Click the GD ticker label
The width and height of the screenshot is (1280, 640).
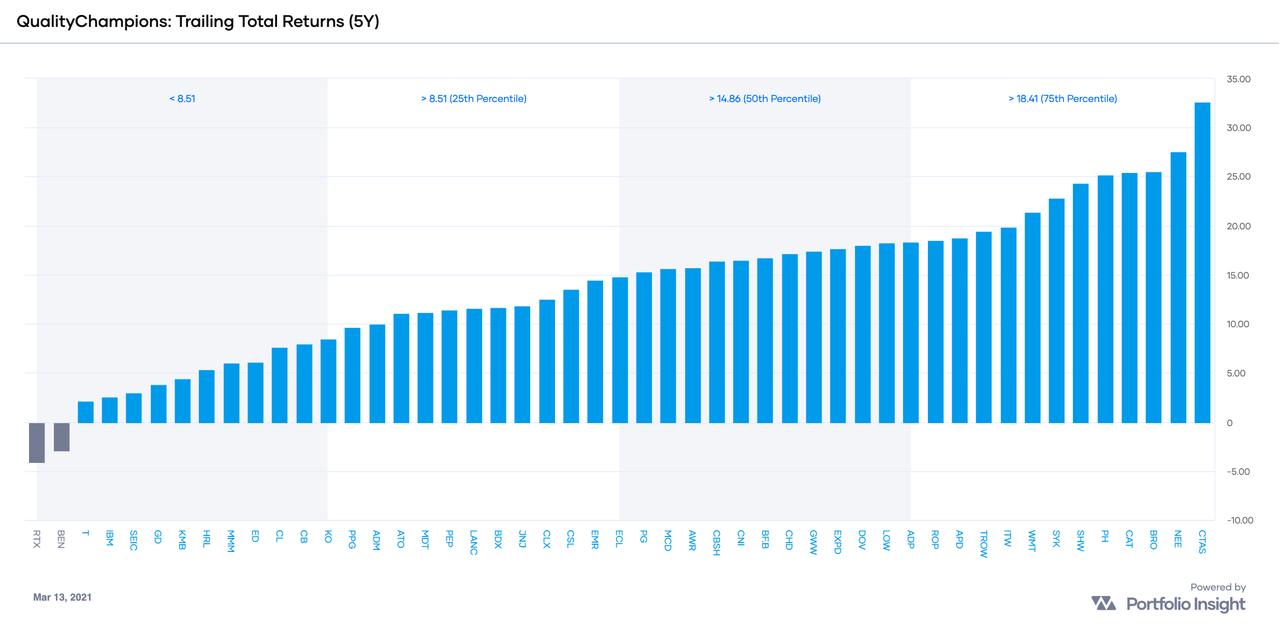click(x=158, y=537)
